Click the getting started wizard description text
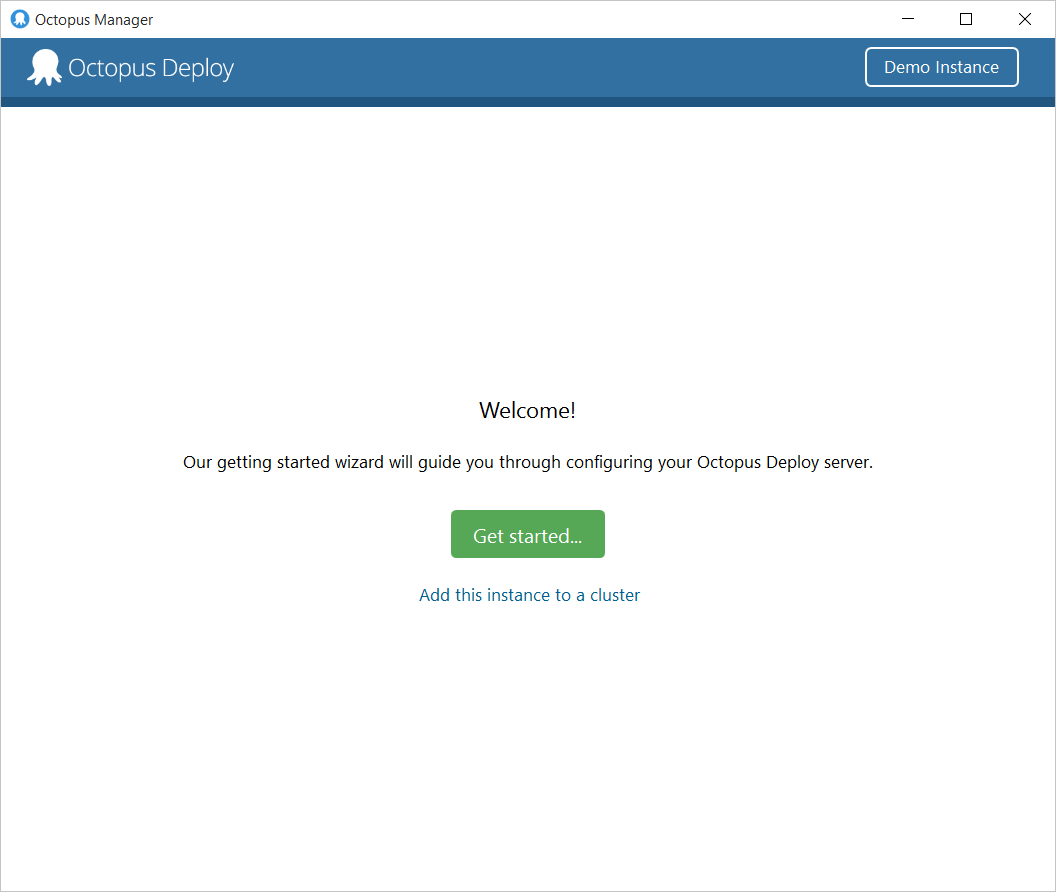Viewport: 1056px width, 892px height. coord(528,463)
